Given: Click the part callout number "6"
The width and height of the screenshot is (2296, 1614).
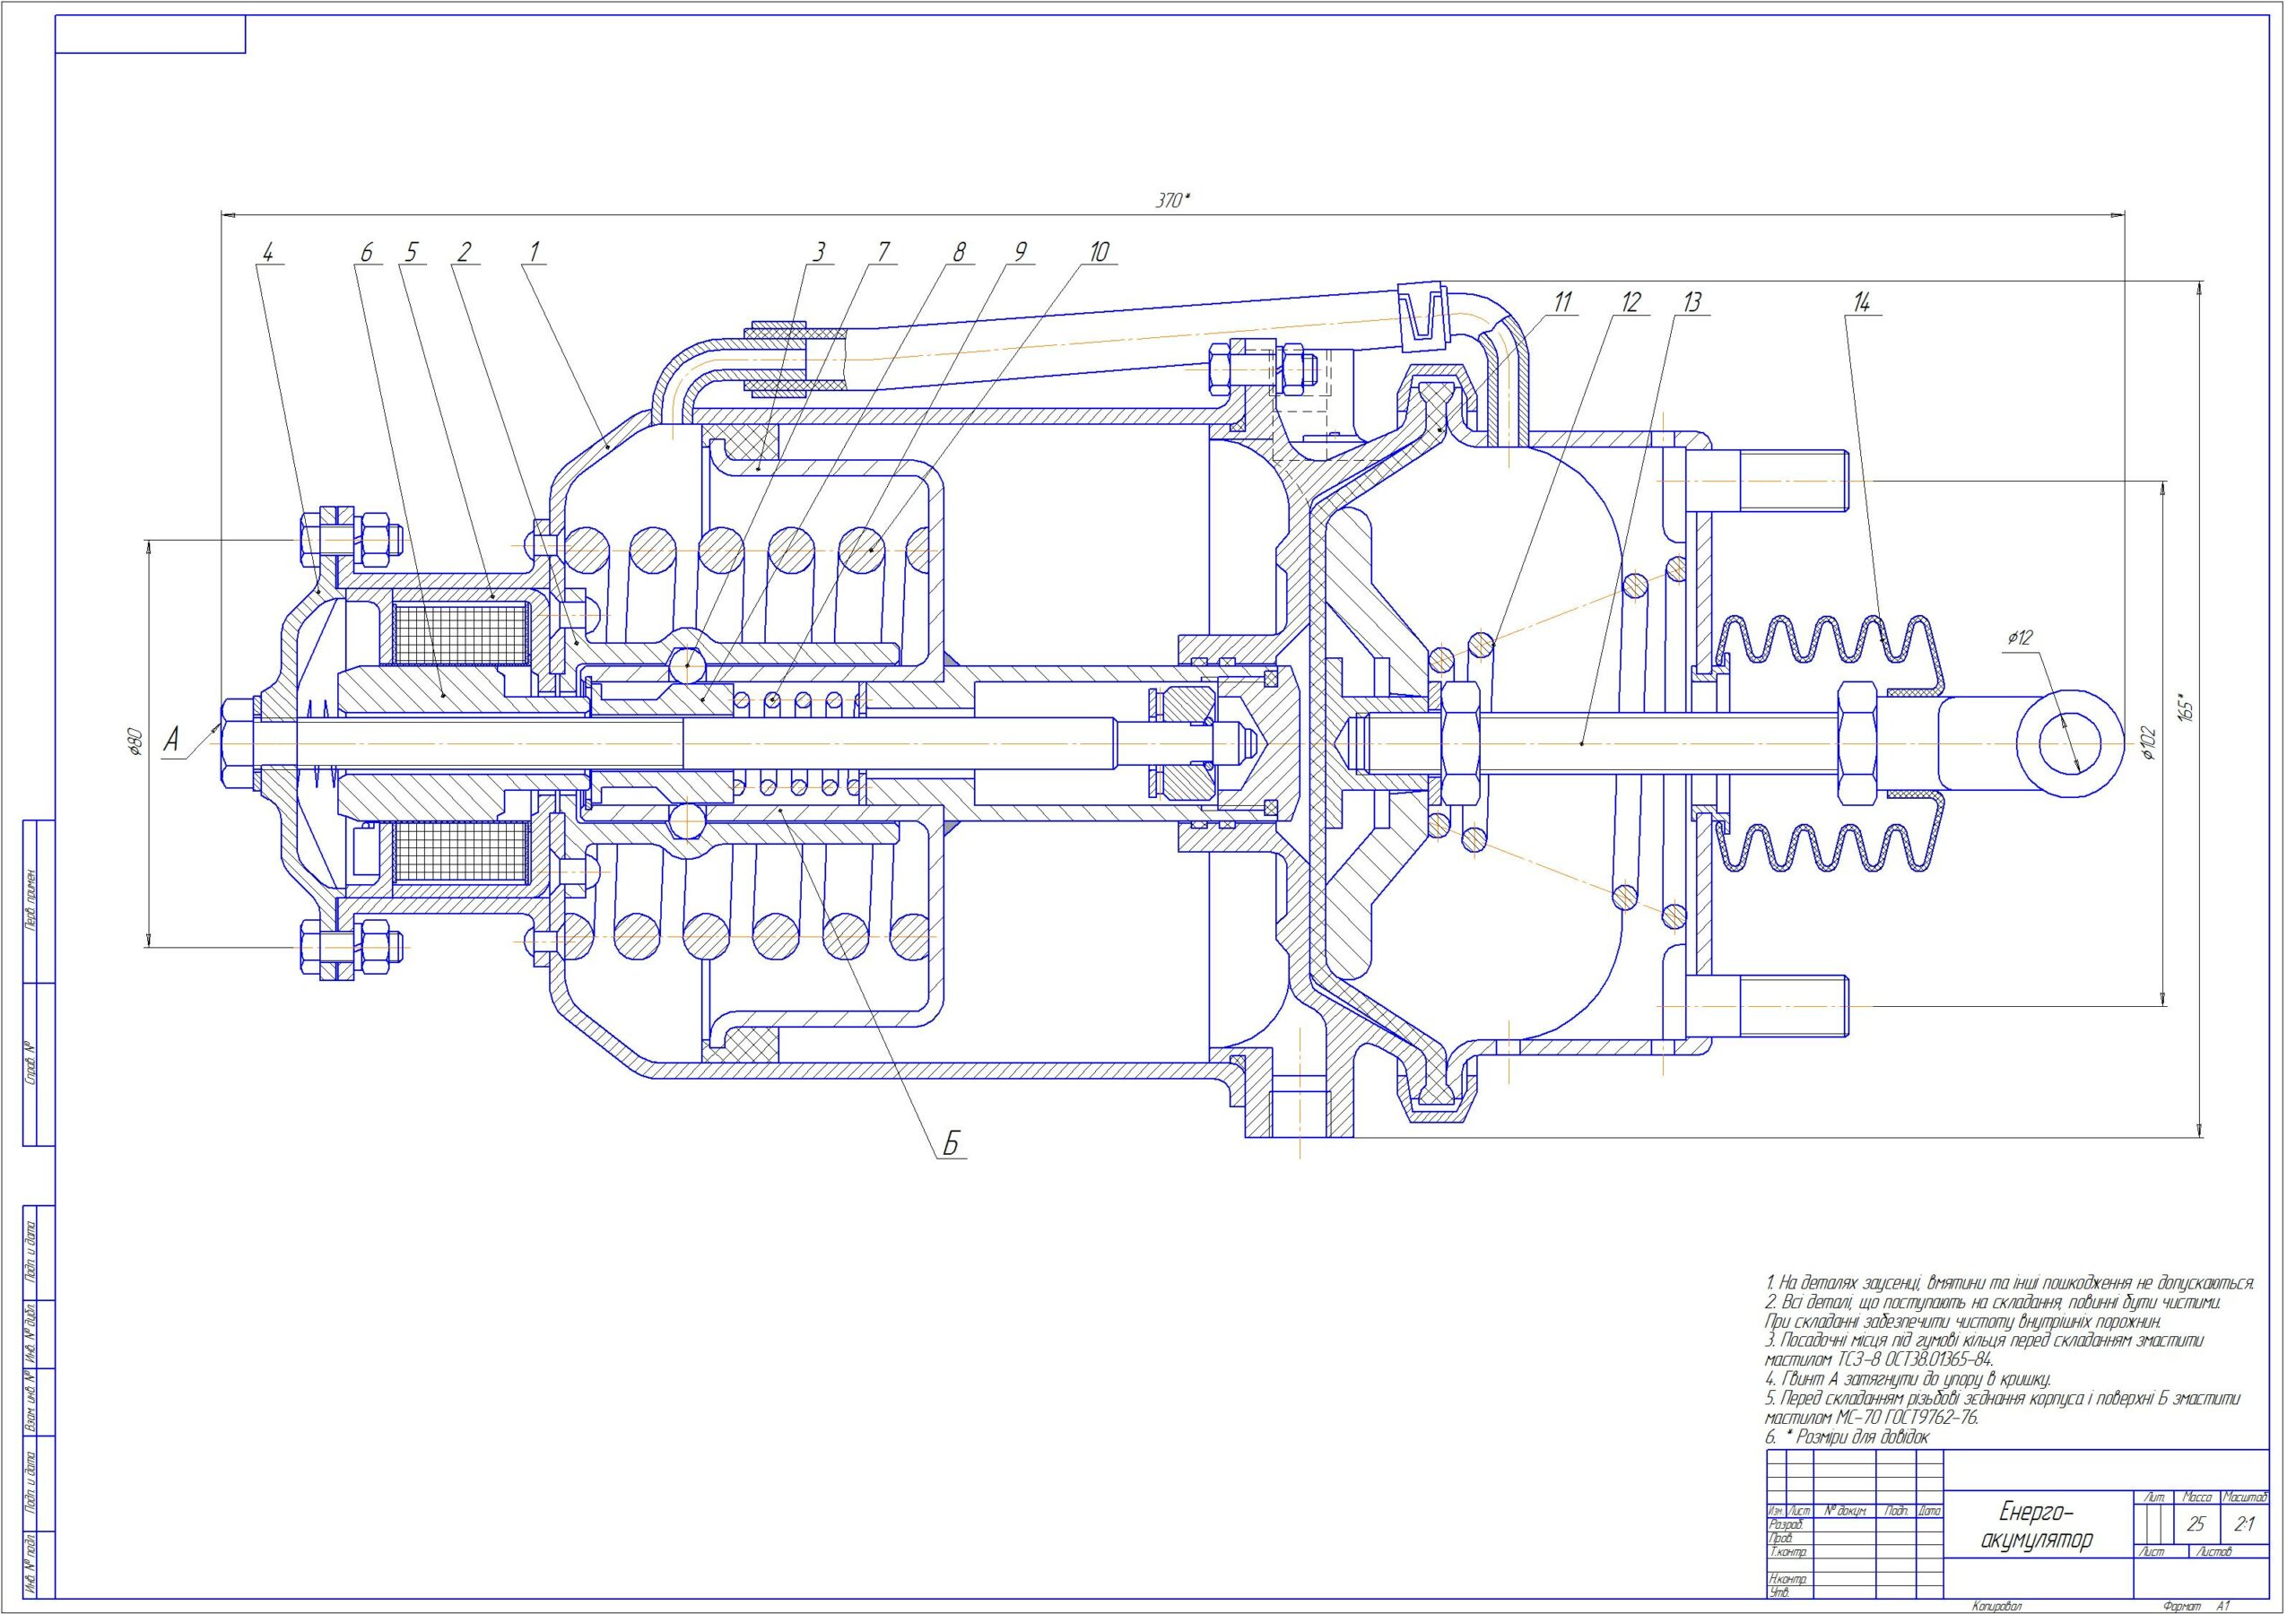Looking at the screenshot, I should point(366,252).
